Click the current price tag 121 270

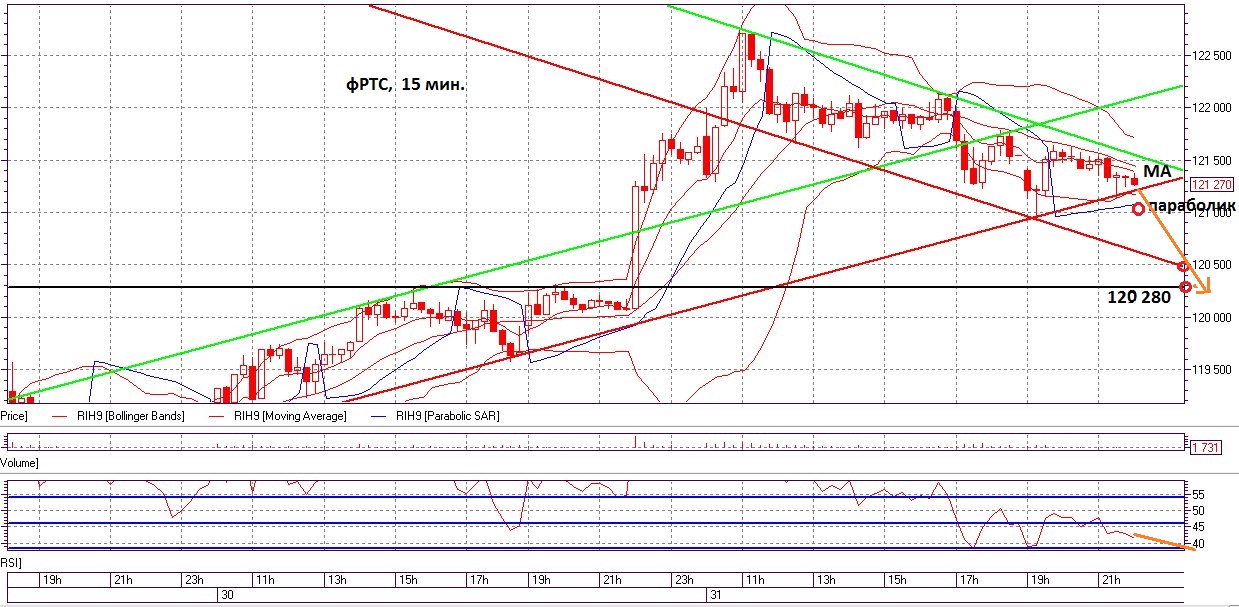(x=1211, y=184)
